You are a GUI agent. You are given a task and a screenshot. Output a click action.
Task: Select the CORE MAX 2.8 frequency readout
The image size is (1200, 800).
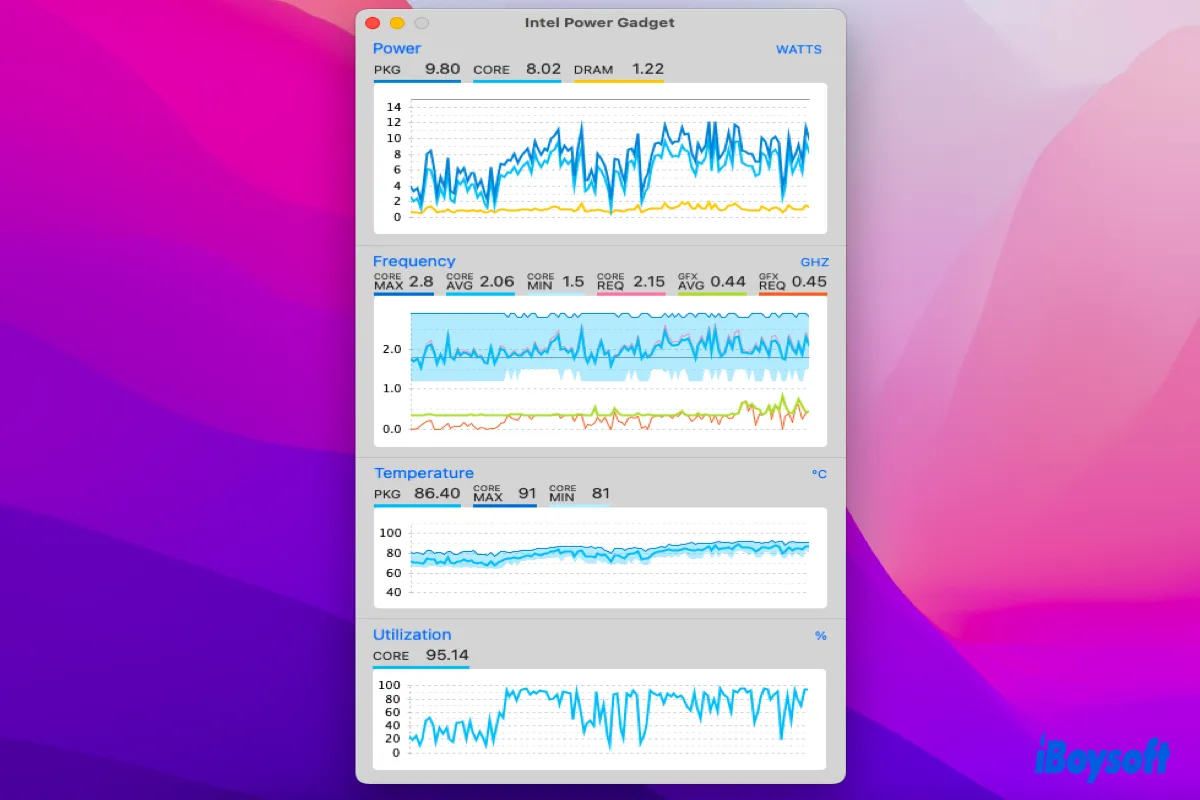403,282
